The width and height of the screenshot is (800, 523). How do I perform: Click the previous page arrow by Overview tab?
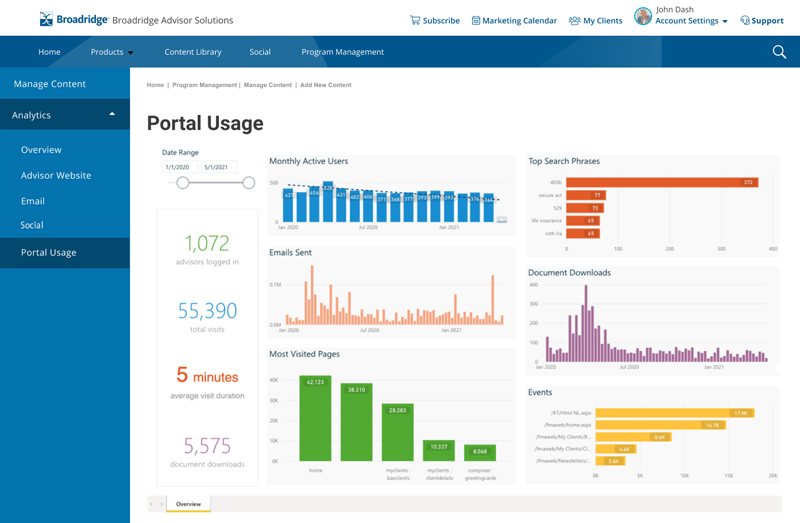click(x=153, y=504)
